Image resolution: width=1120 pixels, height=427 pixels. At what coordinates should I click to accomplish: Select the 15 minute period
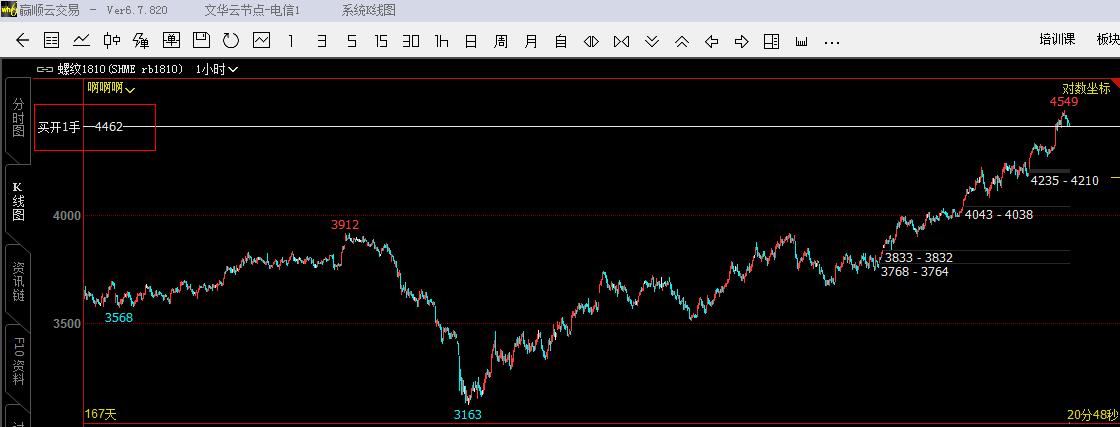pos(381,41)
